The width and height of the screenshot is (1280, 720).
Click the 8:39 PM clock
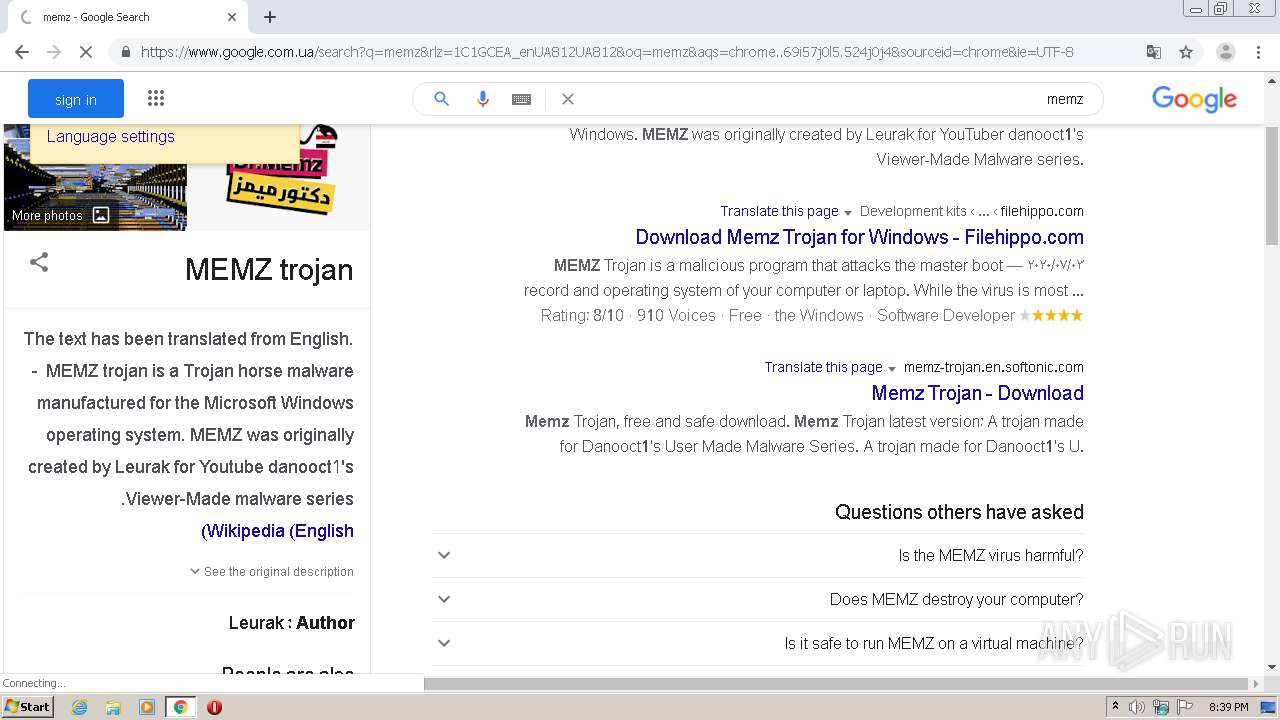point(1229,707)
